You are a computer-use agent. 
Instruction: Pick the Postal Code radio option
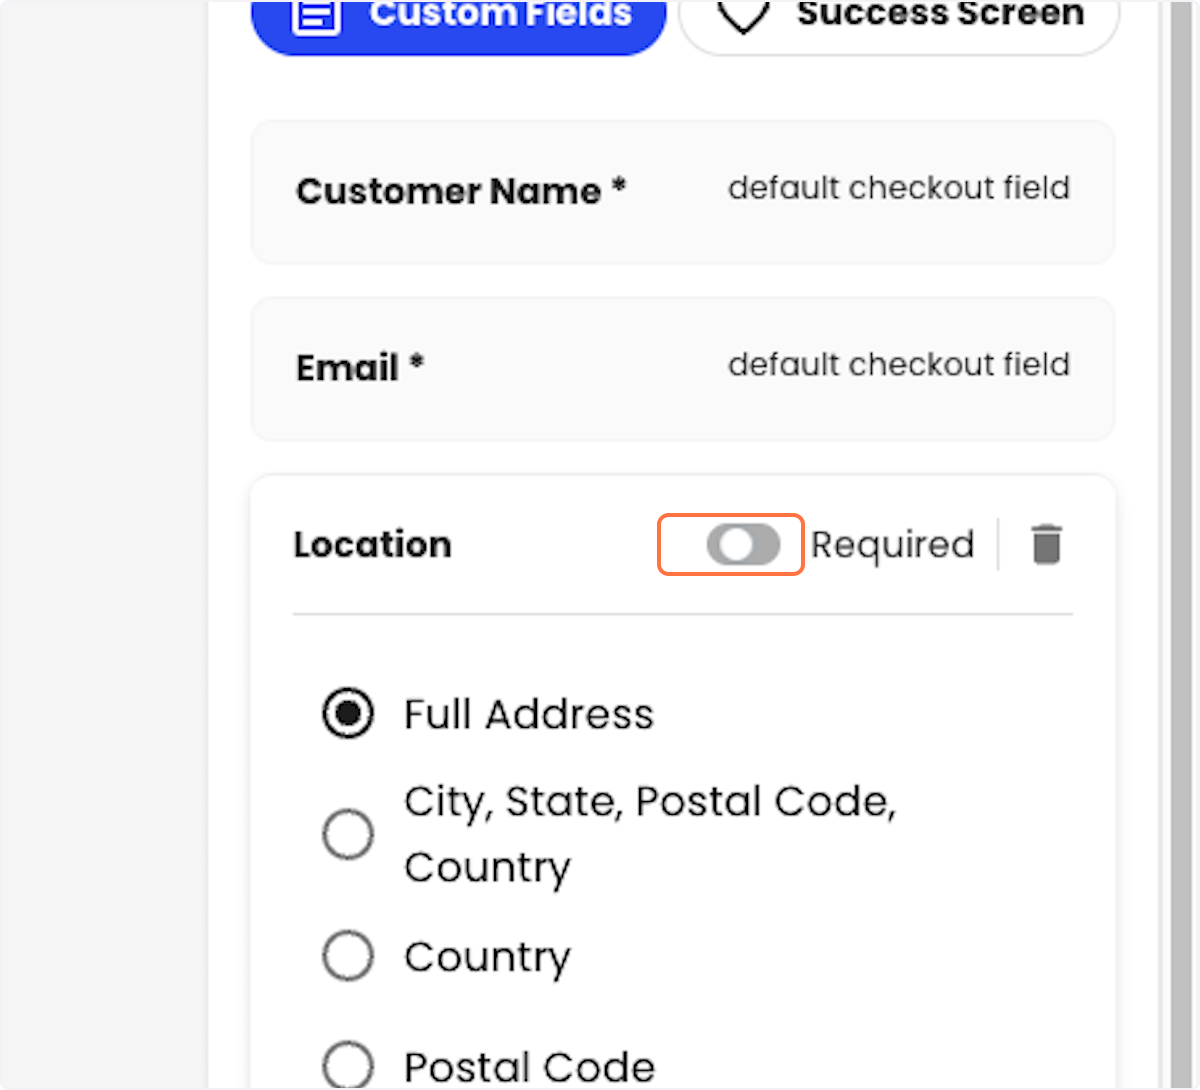point(348,1065)
